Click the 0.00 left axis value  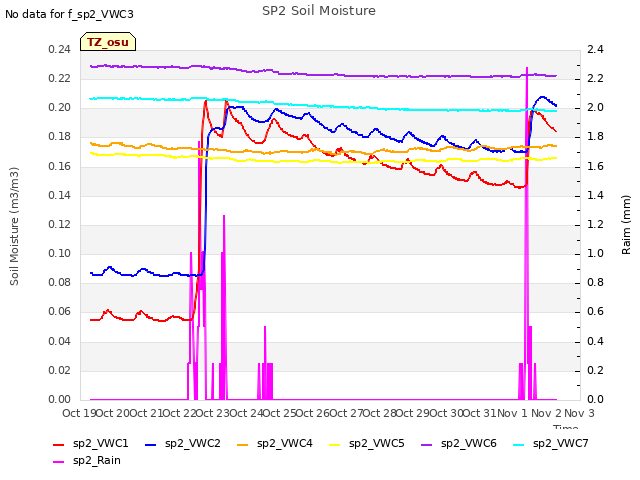click(x=60, y=399)
